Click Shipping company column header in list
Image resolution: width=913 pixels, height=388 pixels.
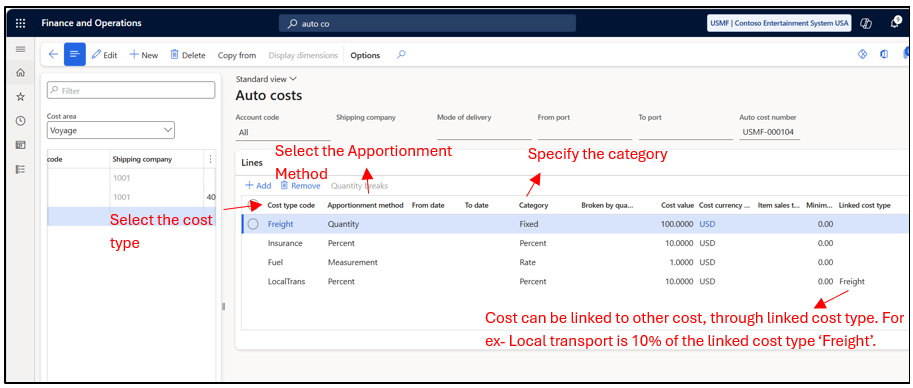(142, 159)
